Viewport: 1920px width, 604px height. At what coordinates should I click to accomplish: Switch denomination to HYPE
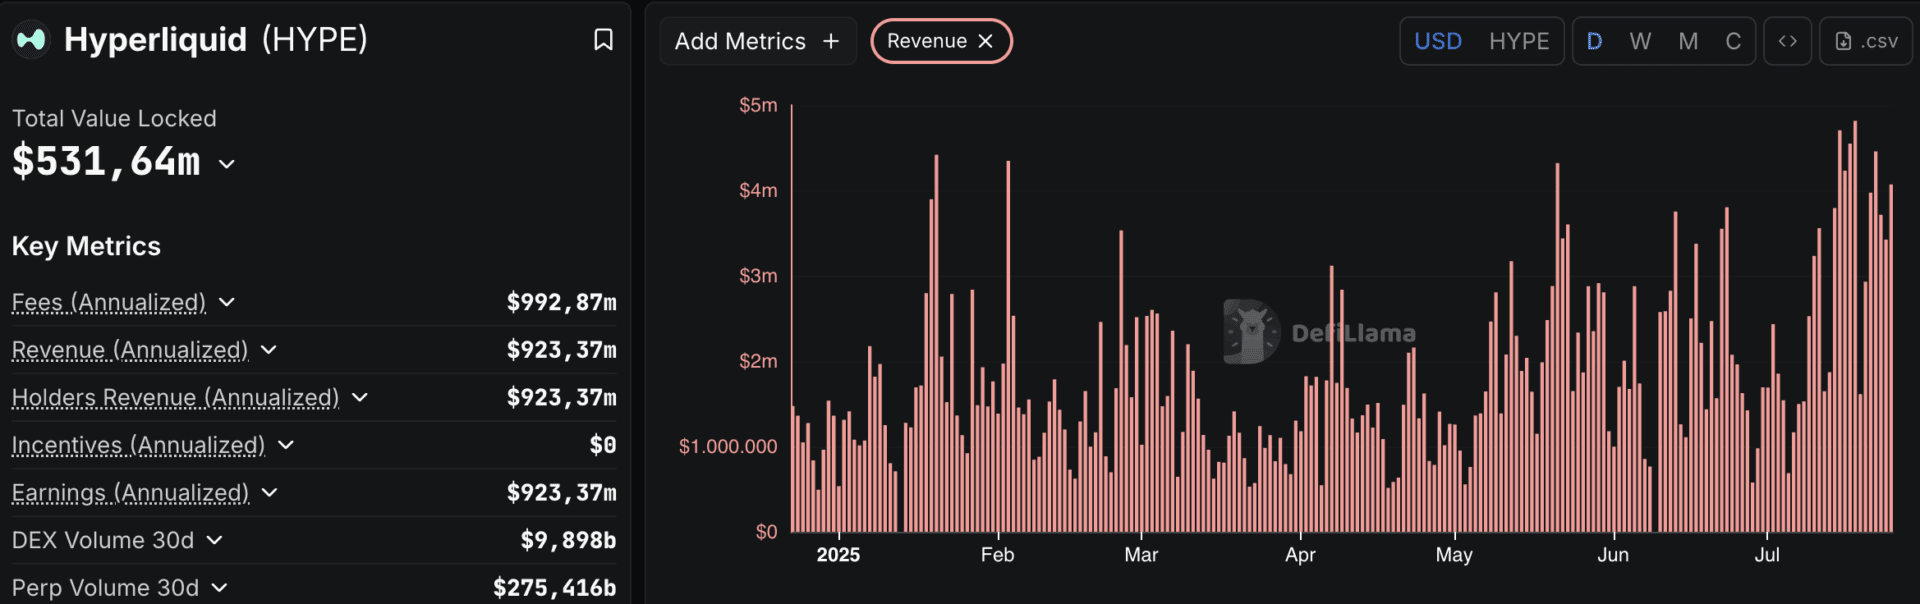pyautogui.click(x=1519, y=41)
